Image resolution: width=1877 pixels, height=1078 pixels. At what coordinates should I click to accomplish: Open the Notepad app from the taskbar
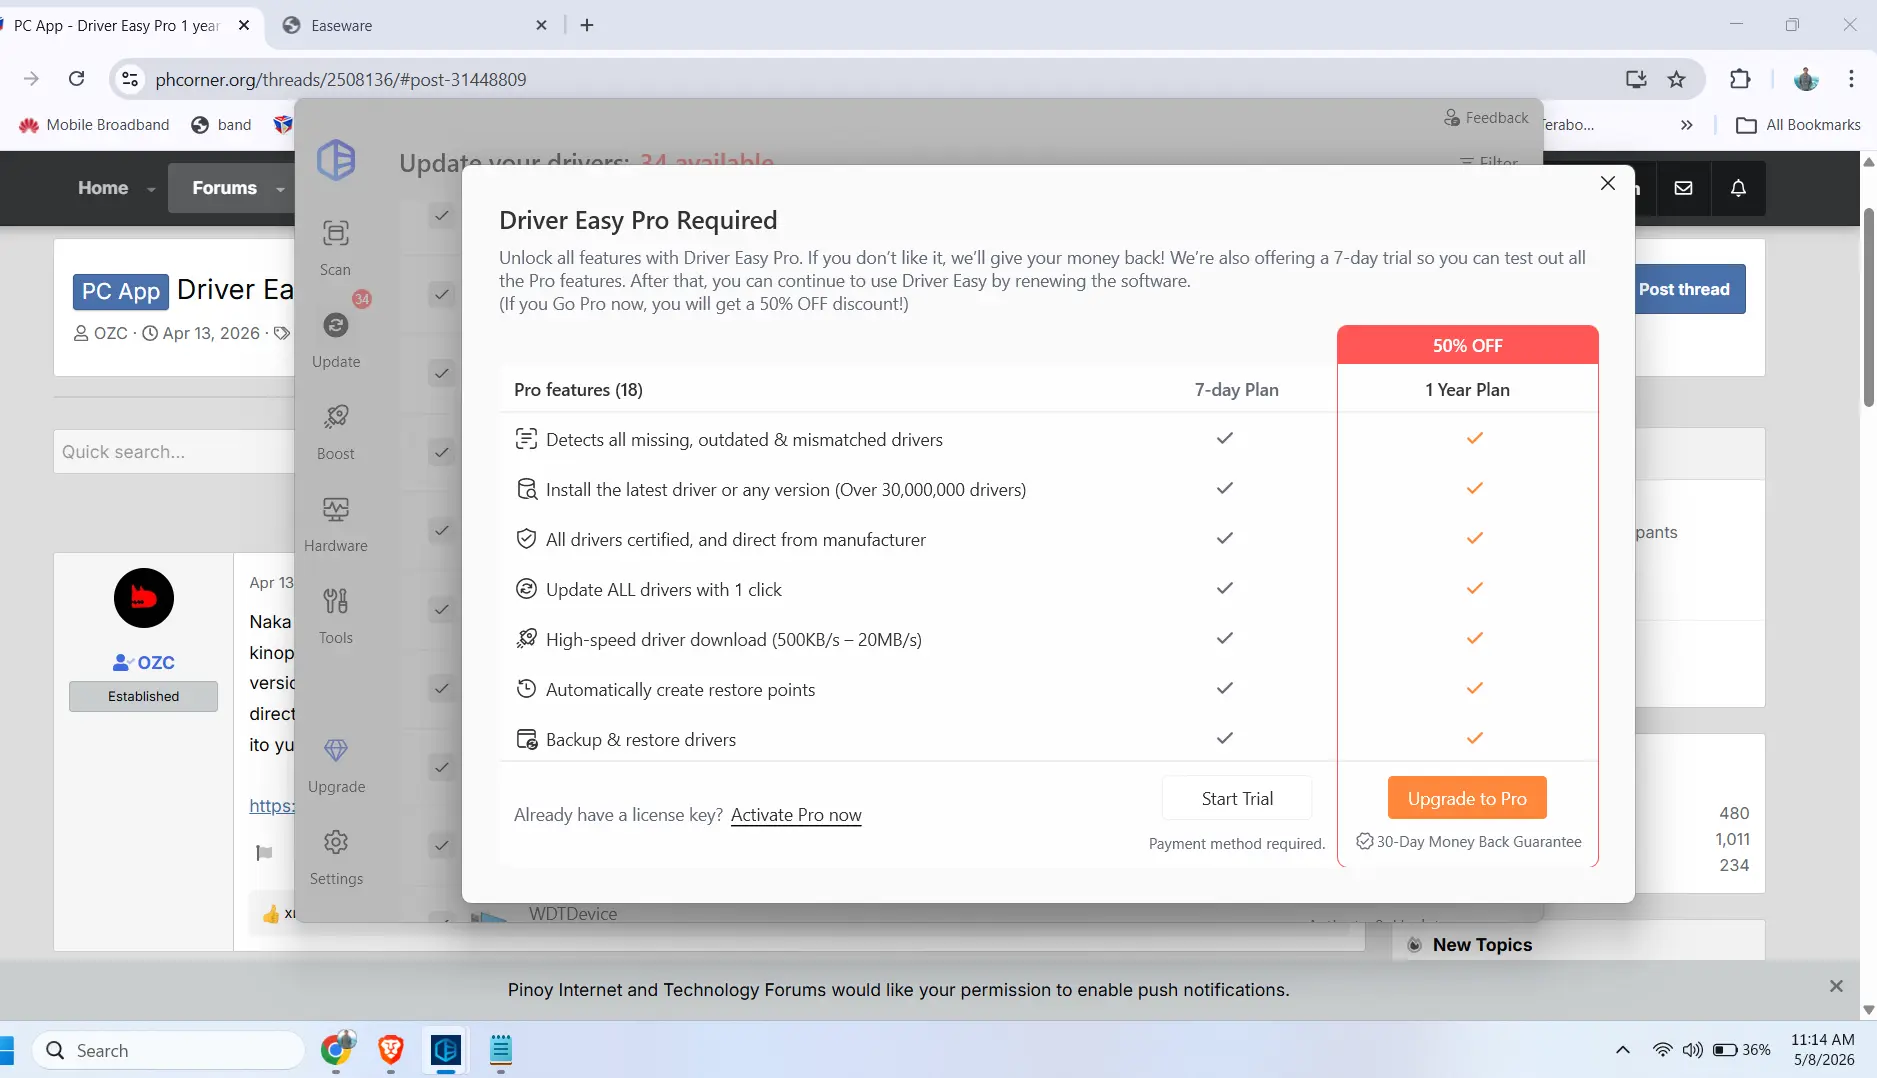[500, 1049]
